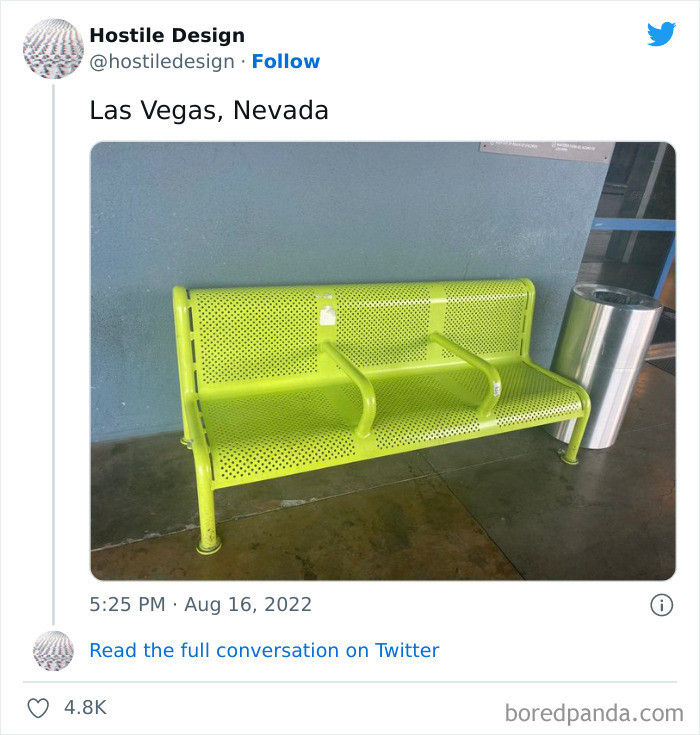Image resolution: width=700 pixels, height=735 pixels.
Task: Read the full conversation on Twitter
Action: point(264,650)
